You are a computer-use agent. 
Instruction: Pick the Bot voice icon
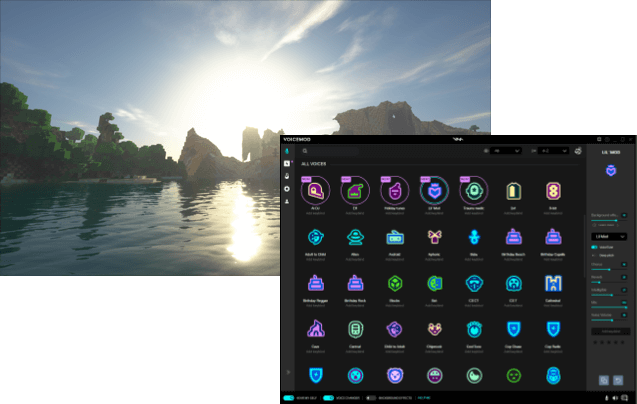(x=434, y=283)
